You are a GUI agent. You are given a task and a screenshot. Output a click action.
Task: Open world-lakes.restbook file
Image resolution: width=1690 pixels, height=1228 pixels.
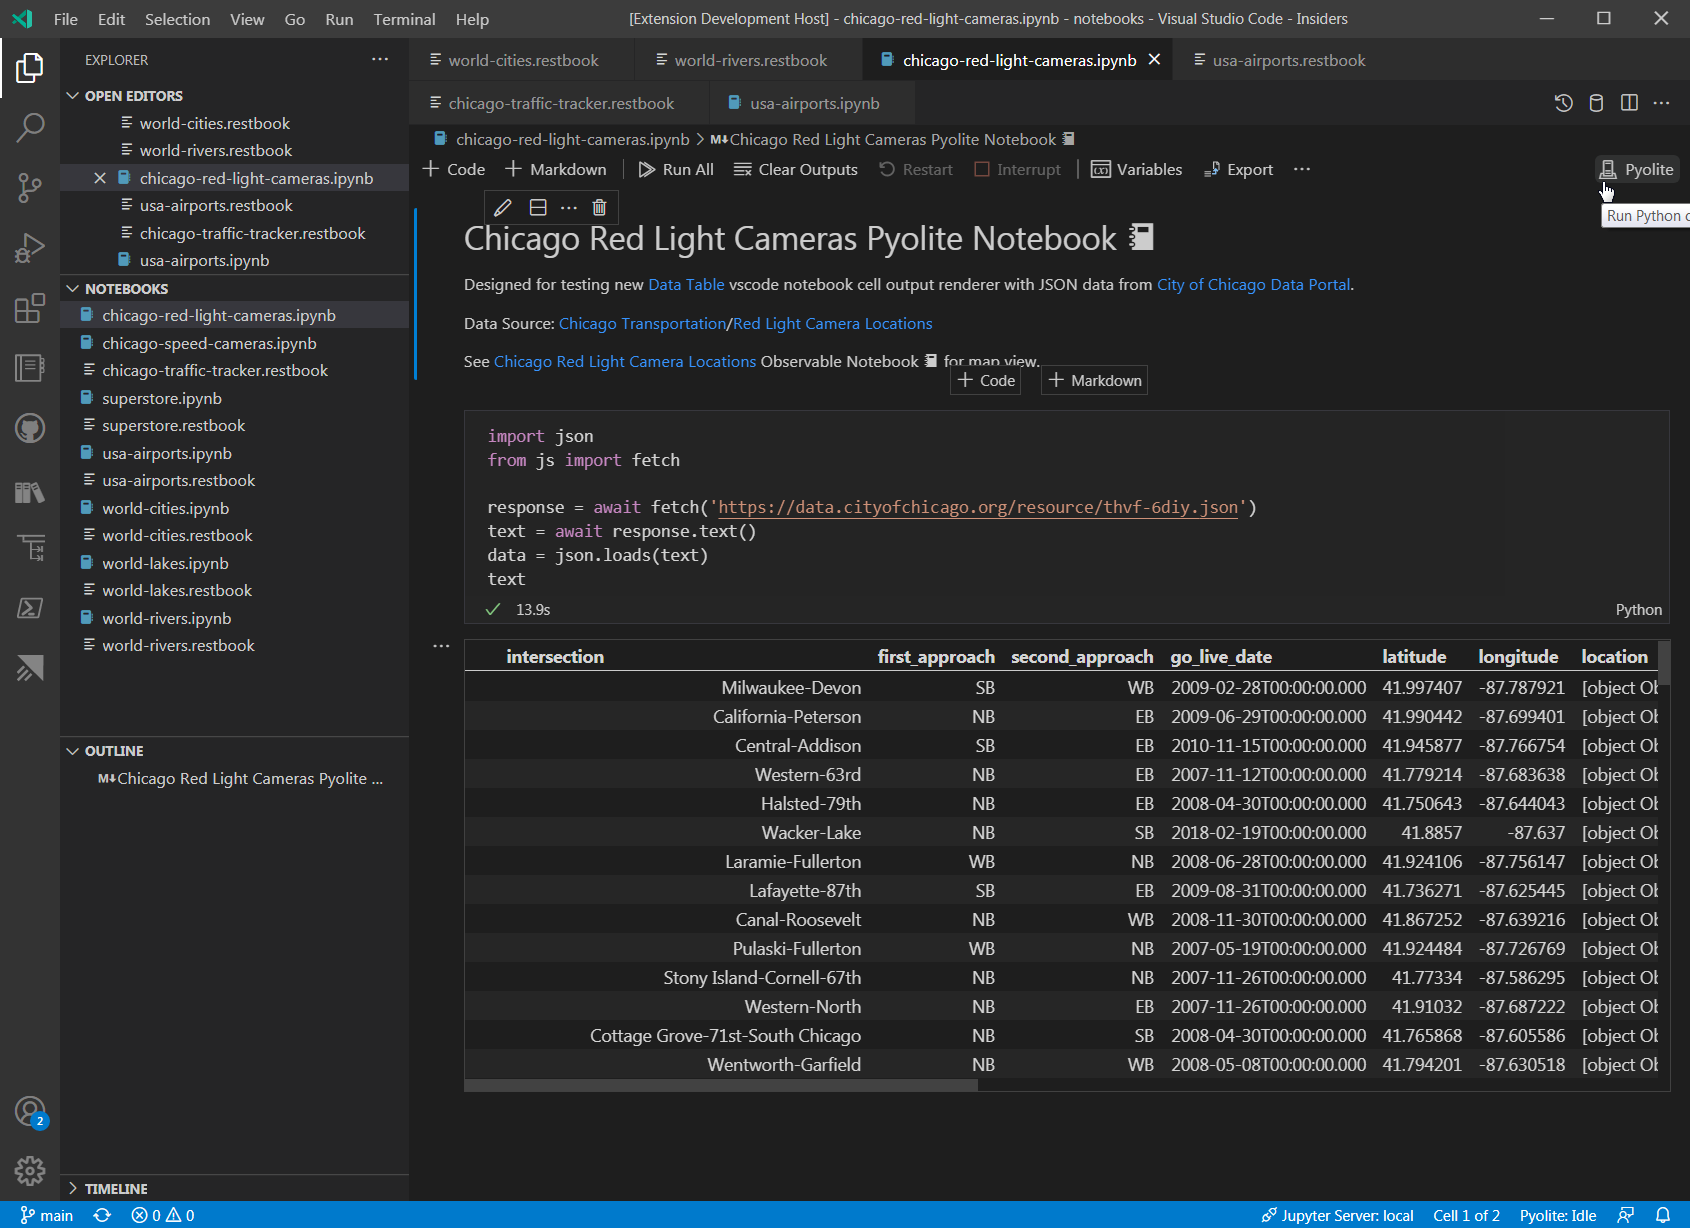pyautogui.click(x=177, y=590)
